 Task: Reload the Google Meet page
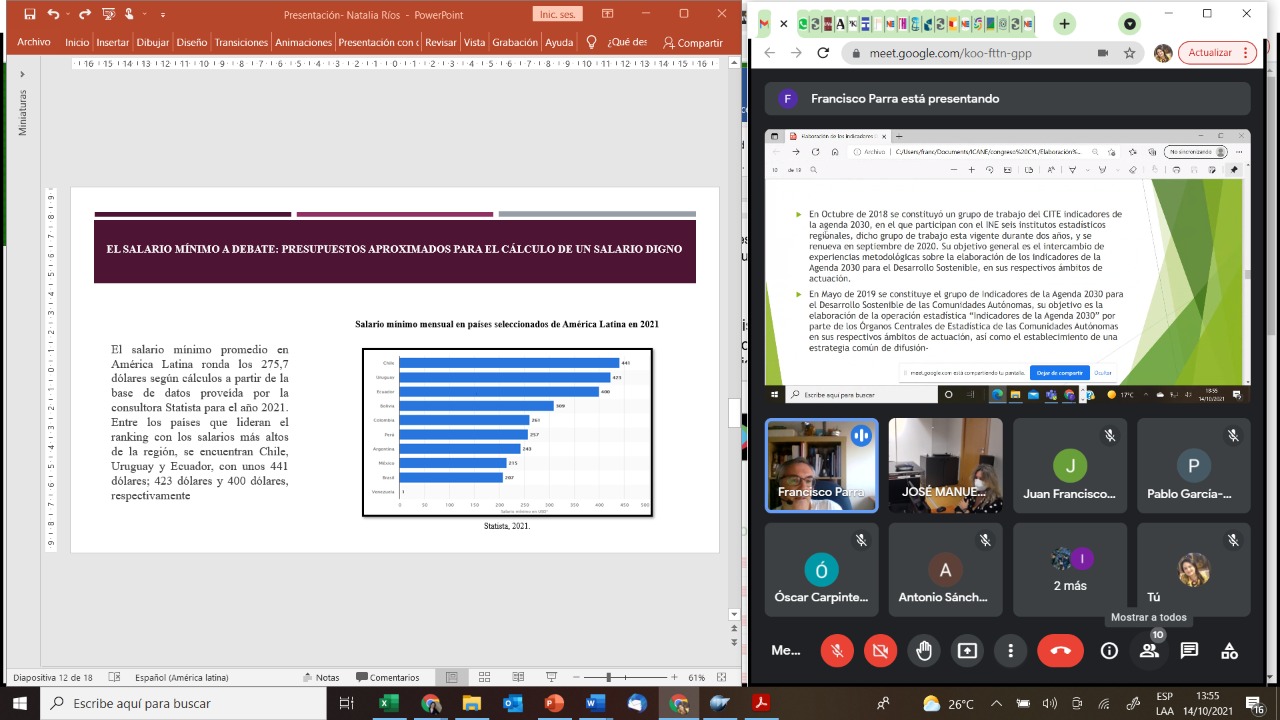[823, 53]
